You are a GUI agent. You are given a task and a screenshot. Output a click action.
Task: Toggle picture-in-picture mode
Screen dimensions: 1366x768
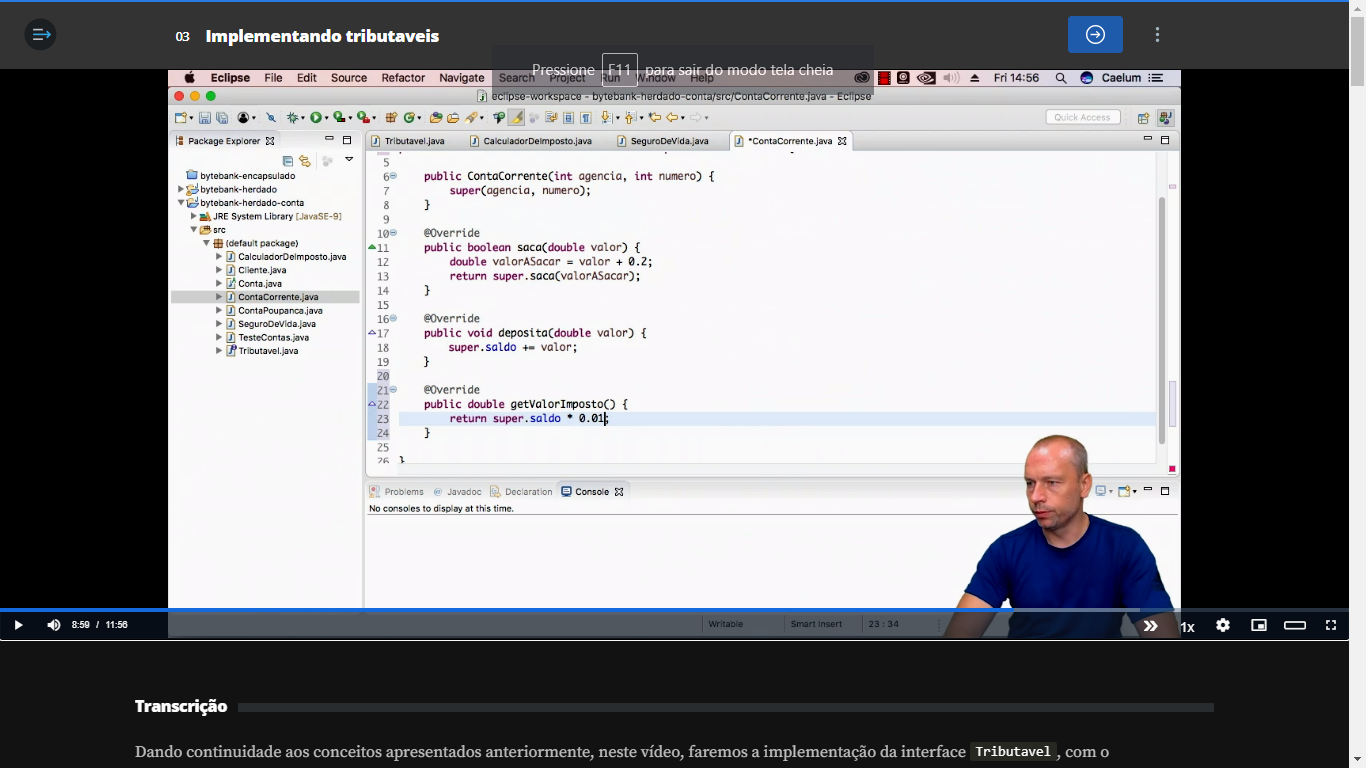click(1259, 625)
